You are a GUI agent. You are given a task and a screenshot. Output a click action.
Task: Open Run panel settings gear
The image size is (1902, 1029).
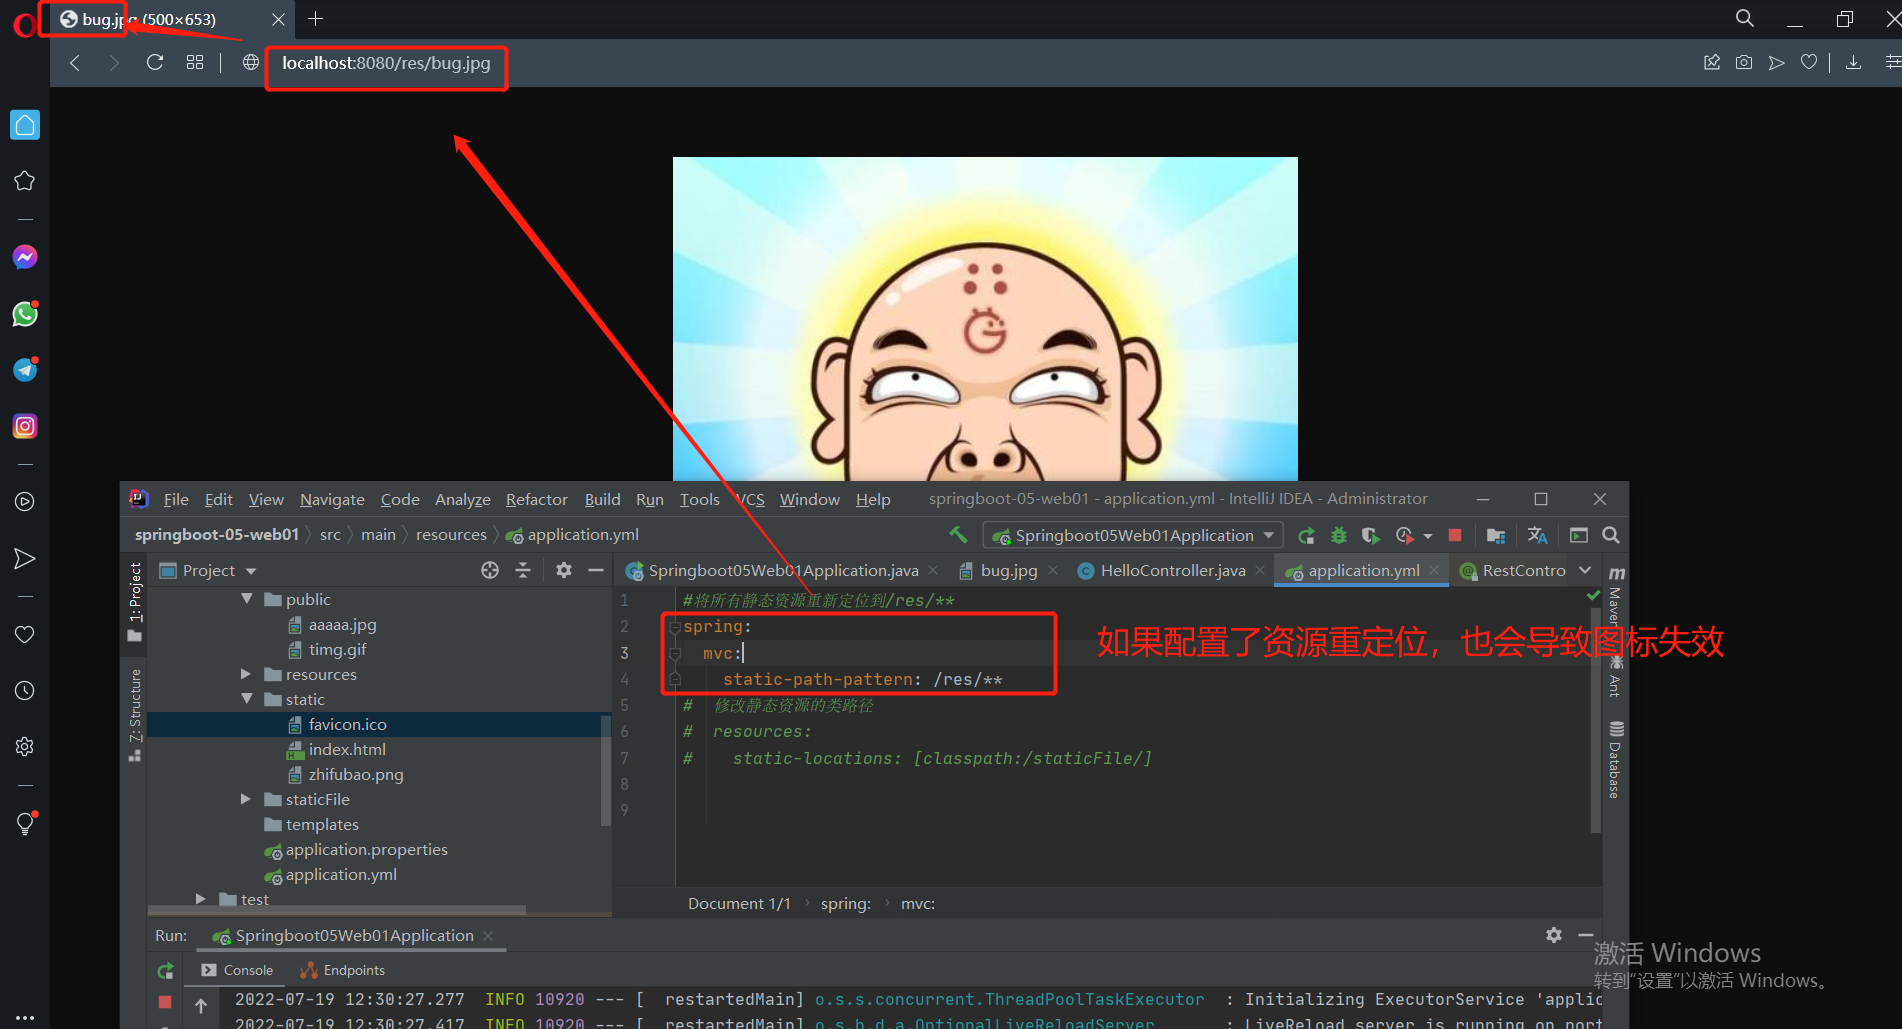pyautogui.click(x=1554, y=935)
